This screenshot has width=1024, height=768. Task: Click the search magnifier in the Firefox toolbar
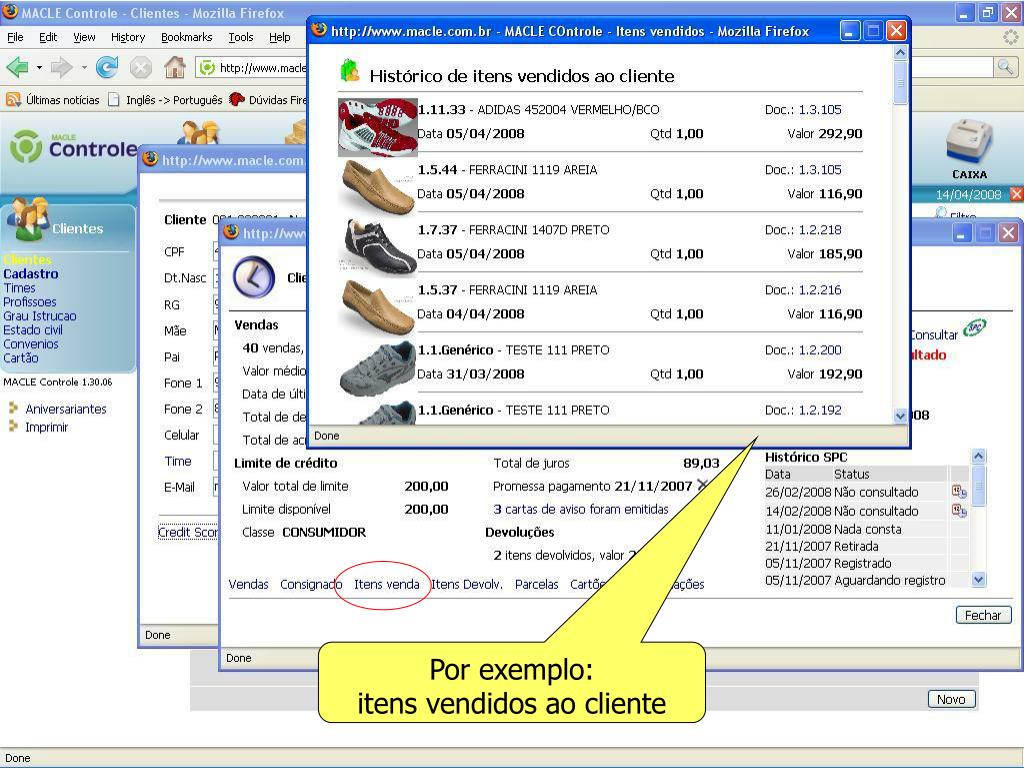point(1005,67)
